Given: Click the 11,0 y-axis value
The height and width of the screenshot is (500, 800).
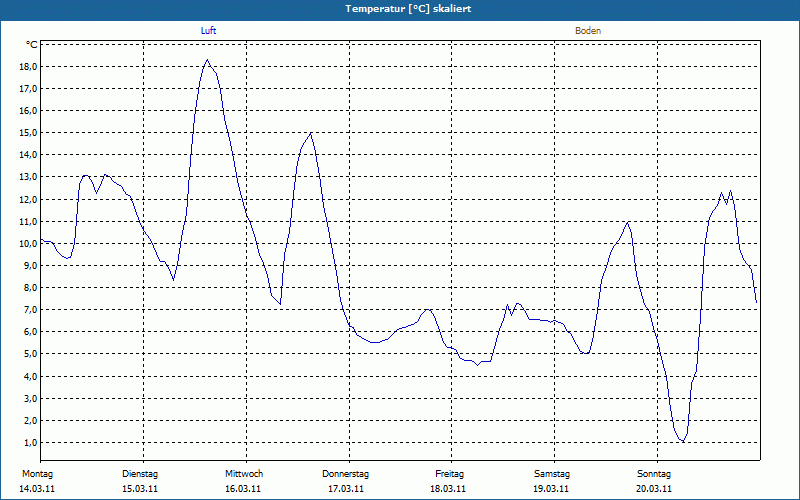Looking at the screenshot, I should coord(28,221).
